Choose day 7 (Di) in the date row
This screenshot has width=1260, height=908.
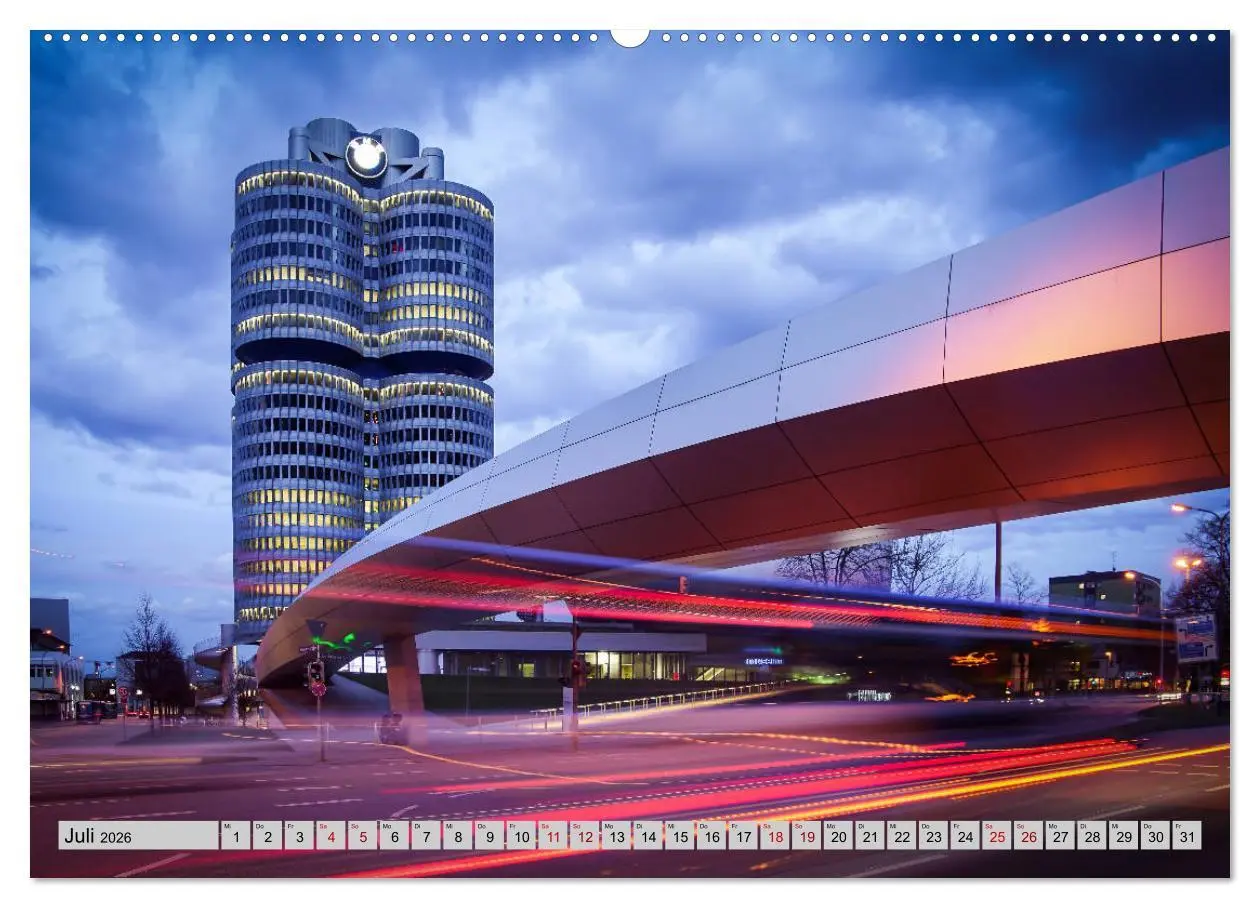(426, 836)
